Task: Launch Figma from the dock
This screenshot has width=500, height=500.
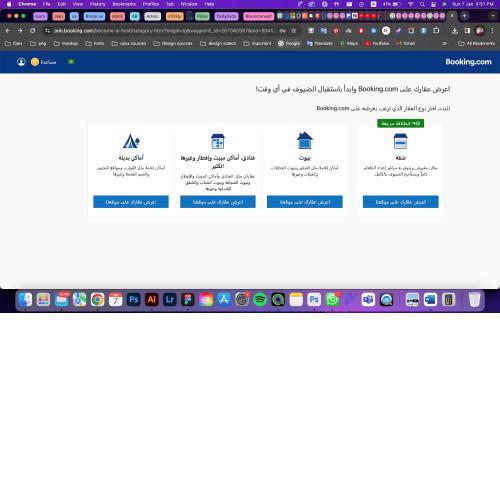Action: (188, 300)
